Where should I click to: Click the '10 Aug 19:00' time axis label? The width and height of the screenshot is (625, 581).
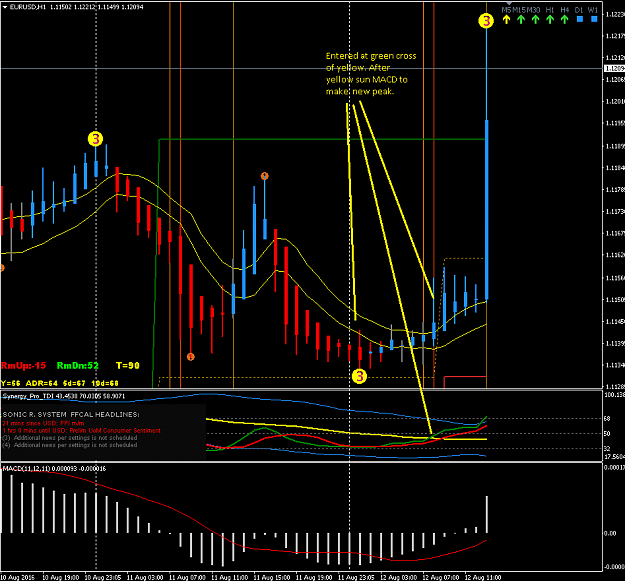[x=61, y=577]
